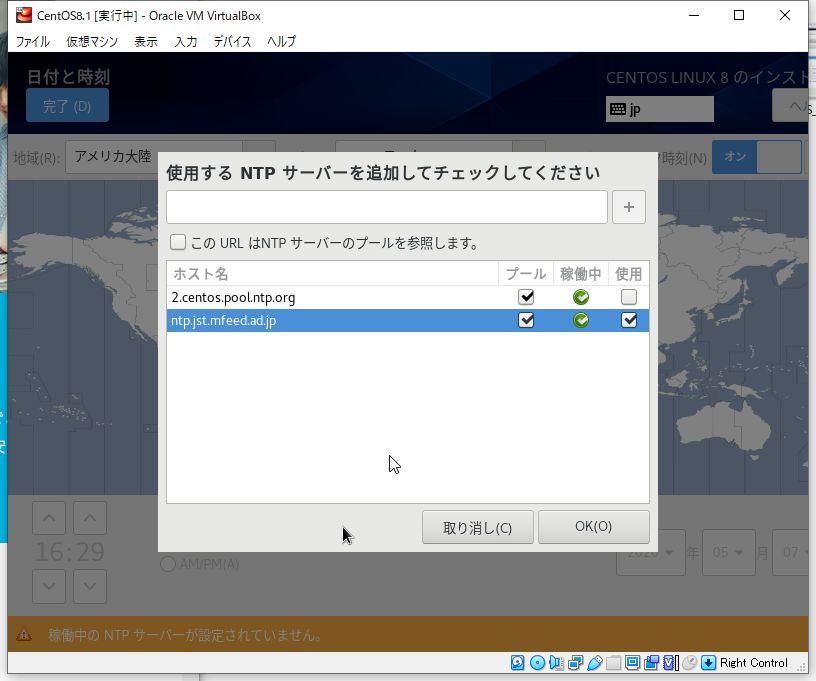This screenshot has width=816, height=681.
Task: Select the ntp.jst.mfeed.ad.jp row
Action: pyautogui.click(x=407, y=320)
